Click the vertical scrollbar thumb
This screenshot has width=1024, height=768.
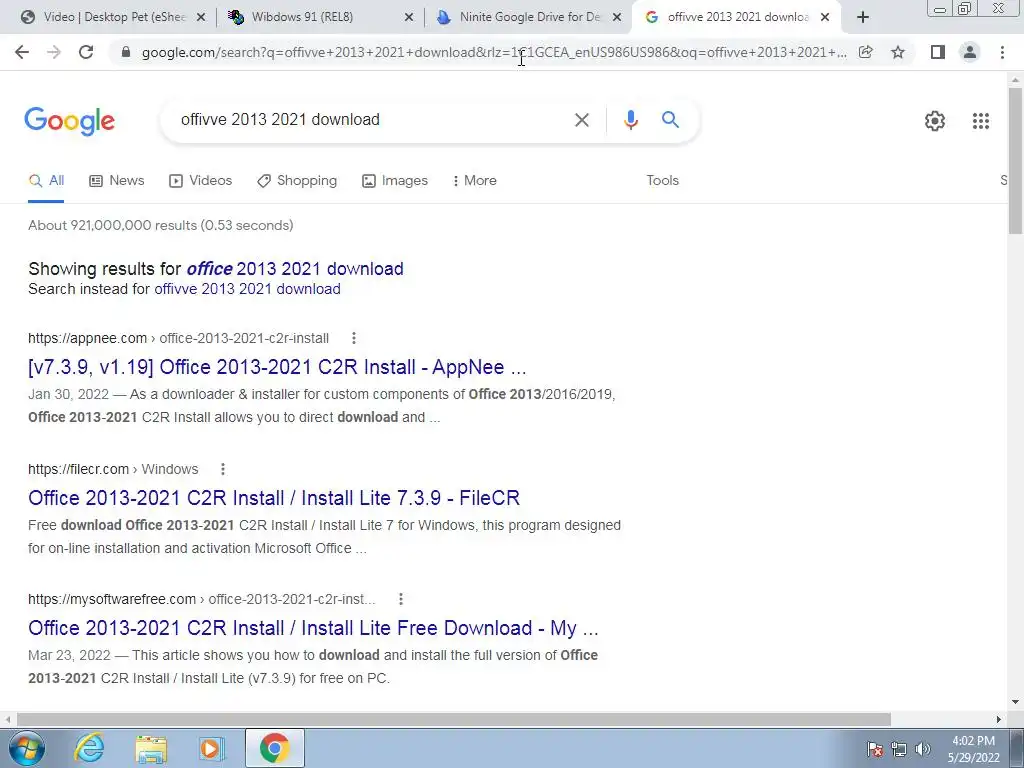click(1016, 160)
